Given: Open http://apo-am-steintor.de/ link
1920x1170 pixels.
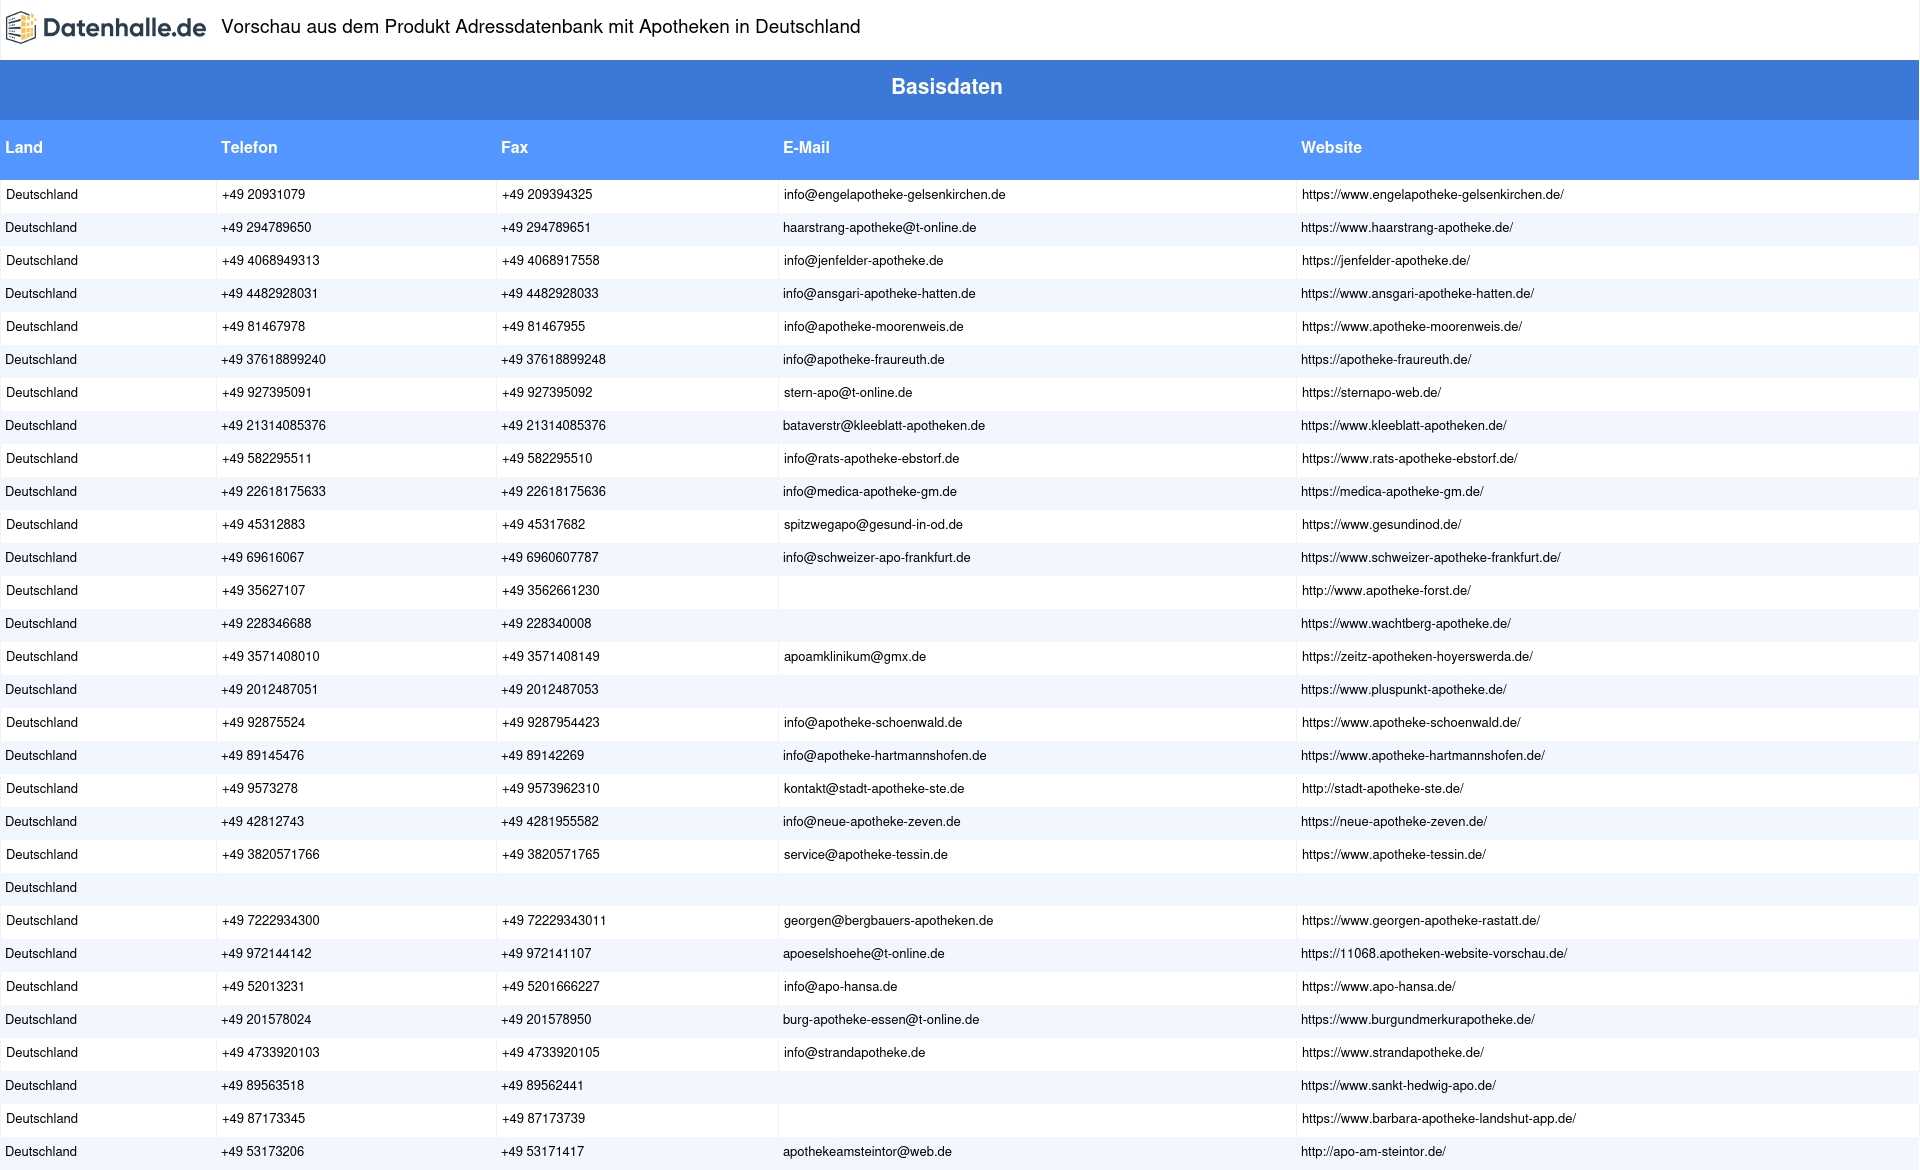Looking at the screenshot, I should click(1373, 1152).
